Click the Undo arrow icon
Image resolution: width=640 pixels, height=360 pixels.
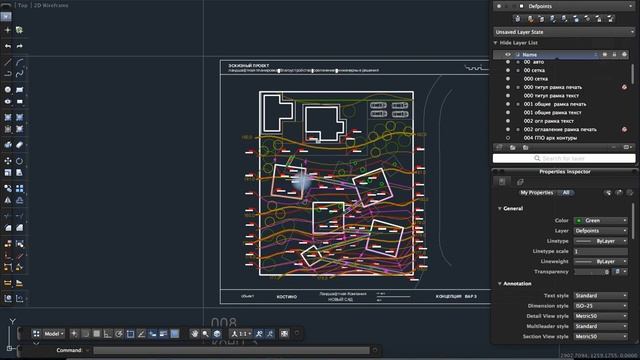[8, 46]
